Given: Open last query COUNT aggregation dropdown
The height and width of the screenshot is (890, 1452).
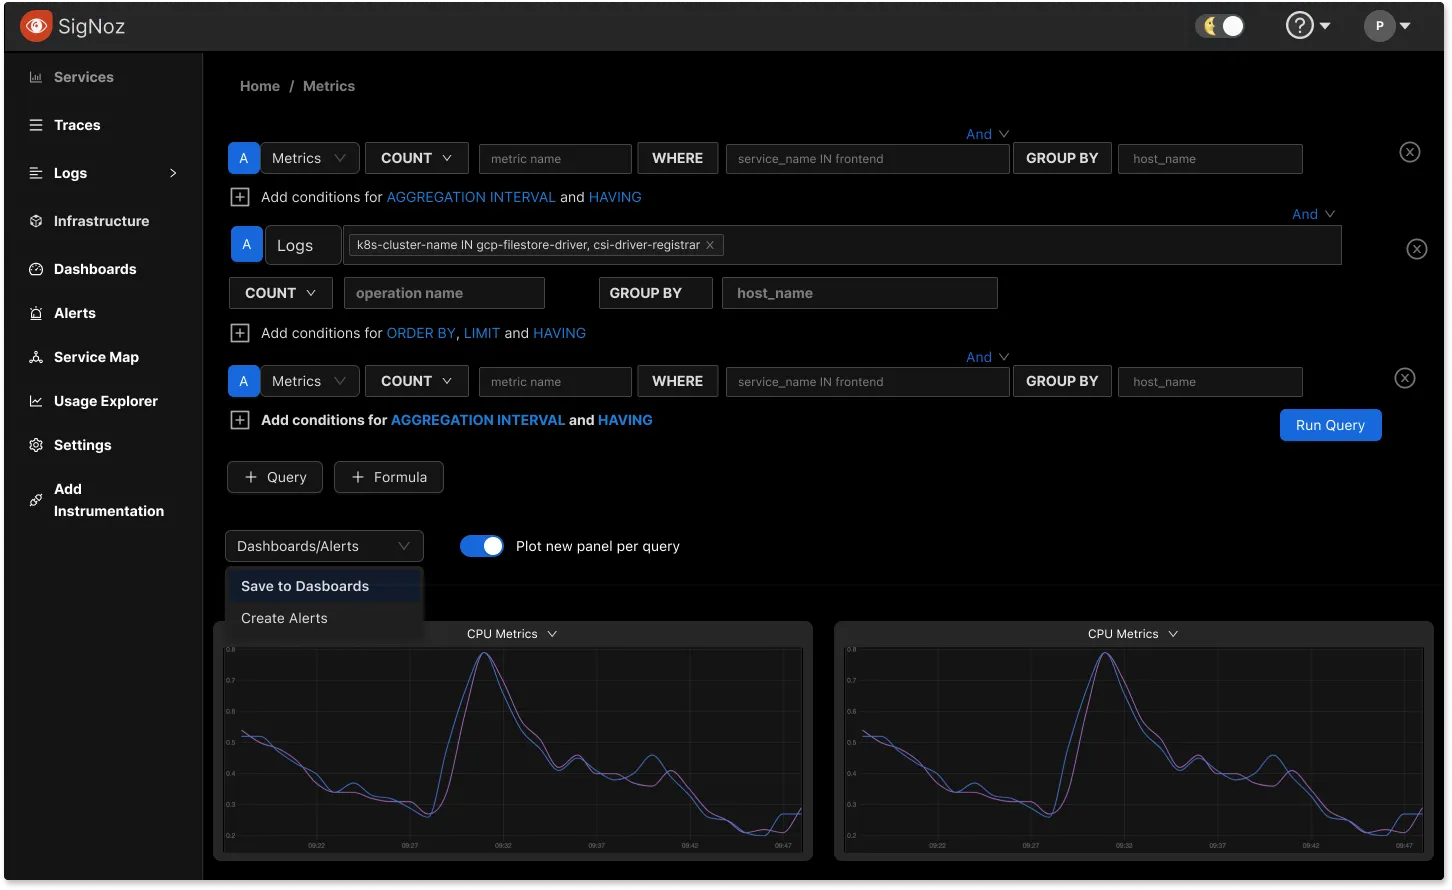Looking at the screenshot, I should 416,381.
